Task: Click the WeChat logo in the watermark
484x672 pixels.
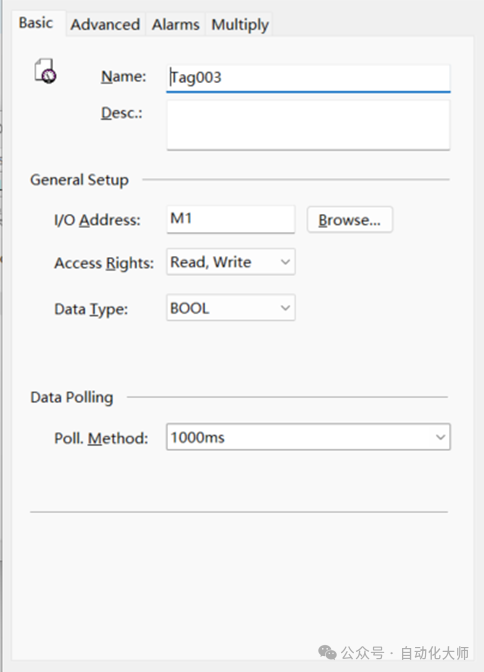Action: coord(327,652)
